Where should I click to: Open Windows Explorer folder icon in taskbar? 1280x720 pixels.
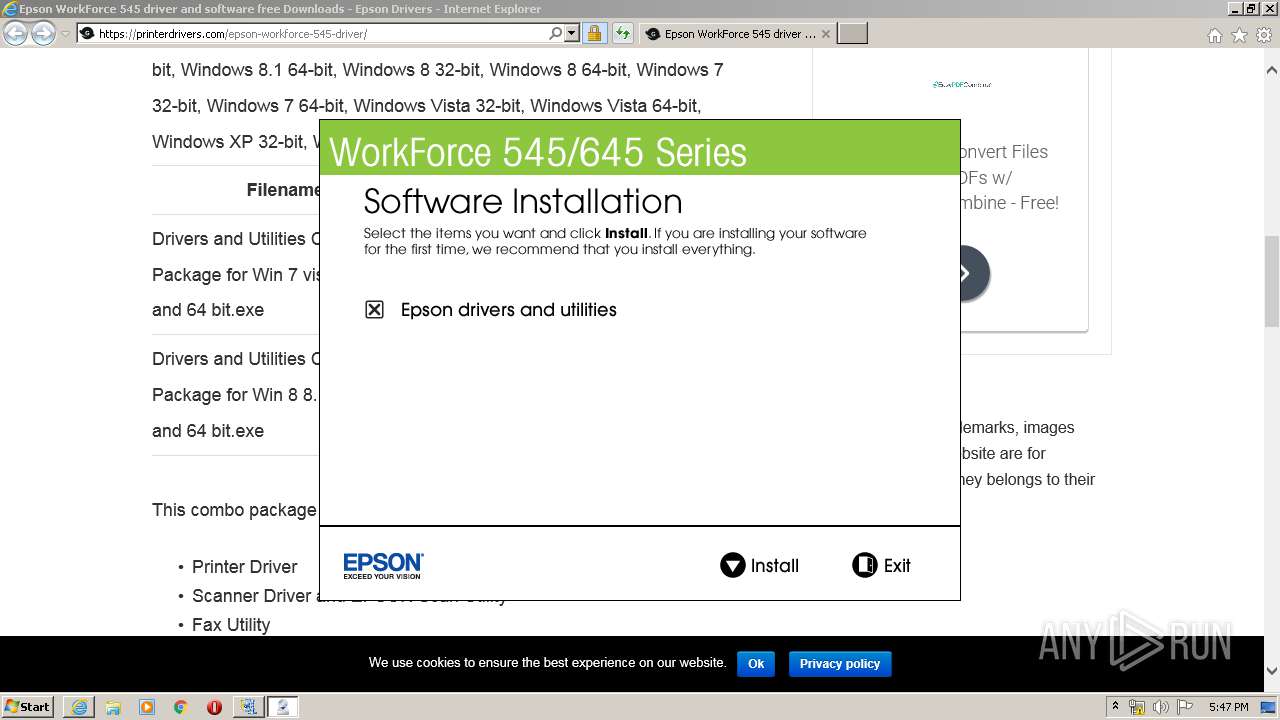[113, 706]
